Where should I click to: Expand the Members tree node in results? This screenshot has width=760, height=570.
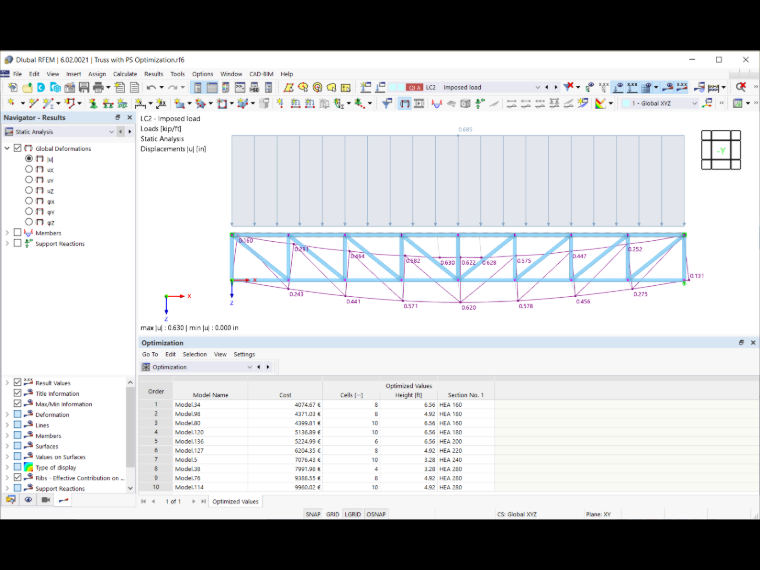[x=7, y=233]
